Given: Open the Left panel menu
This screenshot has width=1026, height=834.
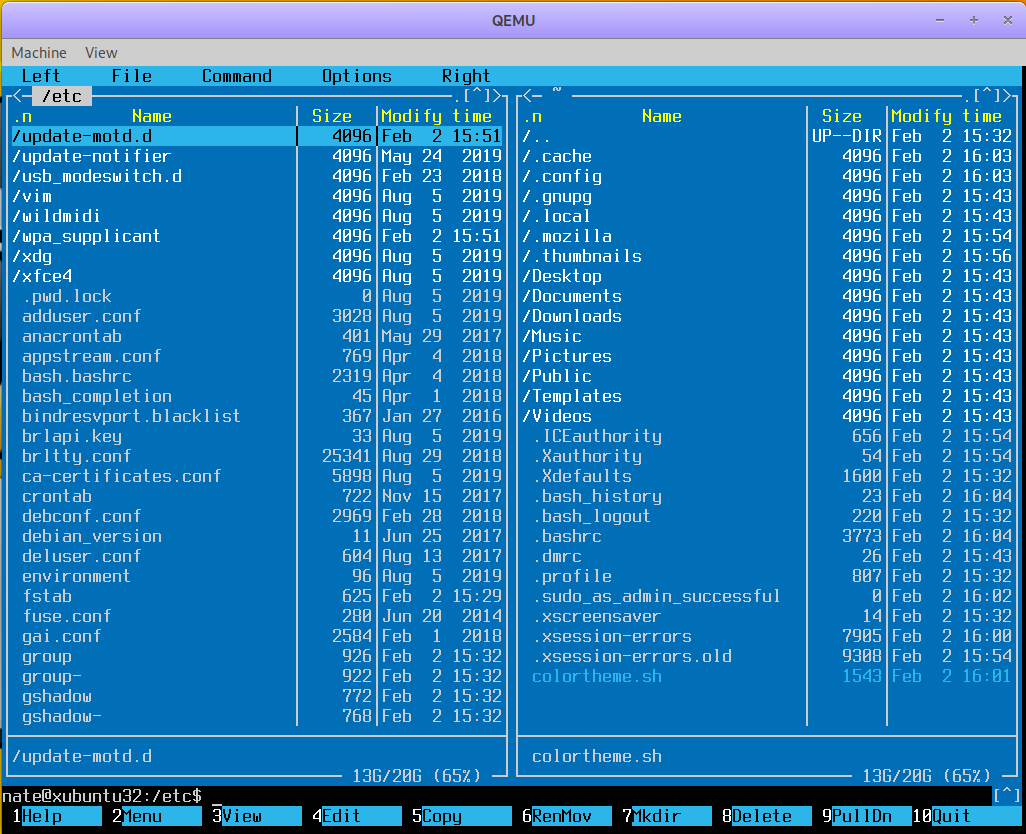Looking at the screenshot, I should (x=41, y=76).
